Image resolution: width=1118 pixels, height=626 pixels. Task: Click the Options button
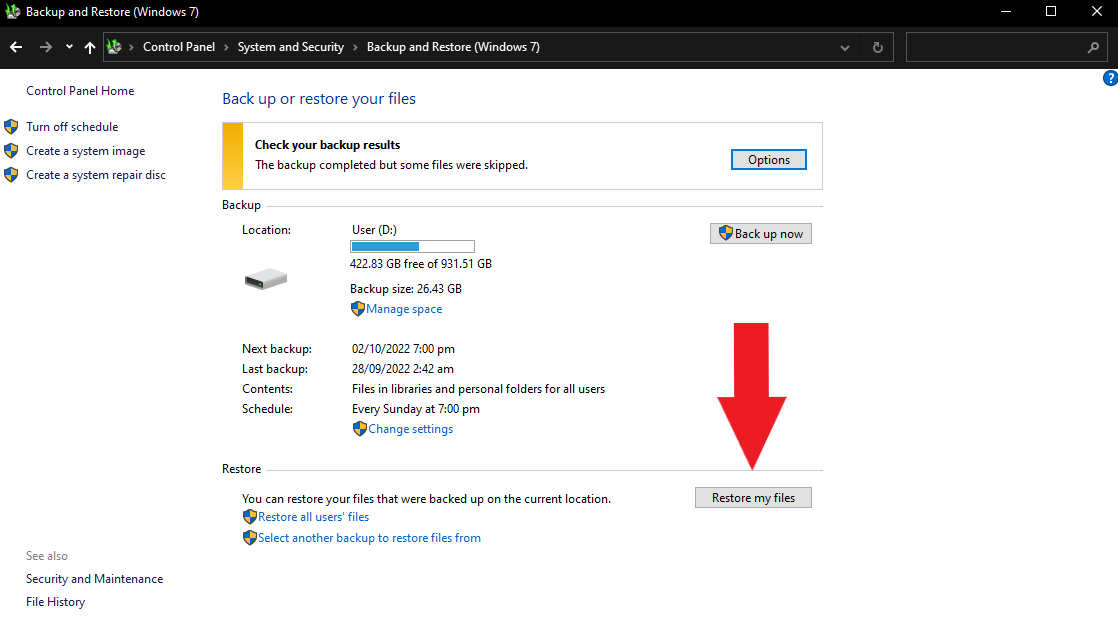click(769, 160)
